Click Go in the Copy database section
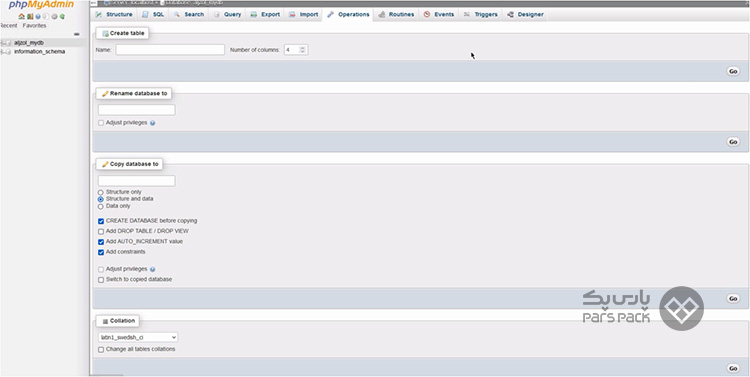This screenshot has width=750, height=377. (733, 299)
